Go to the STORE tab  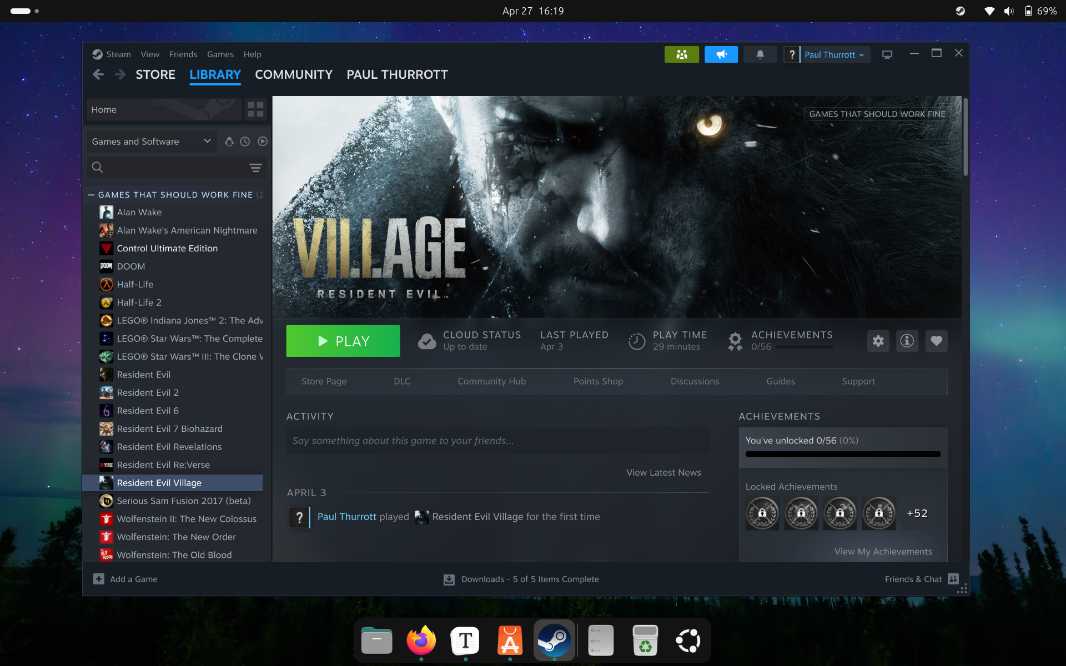click(x=155, y=75)
